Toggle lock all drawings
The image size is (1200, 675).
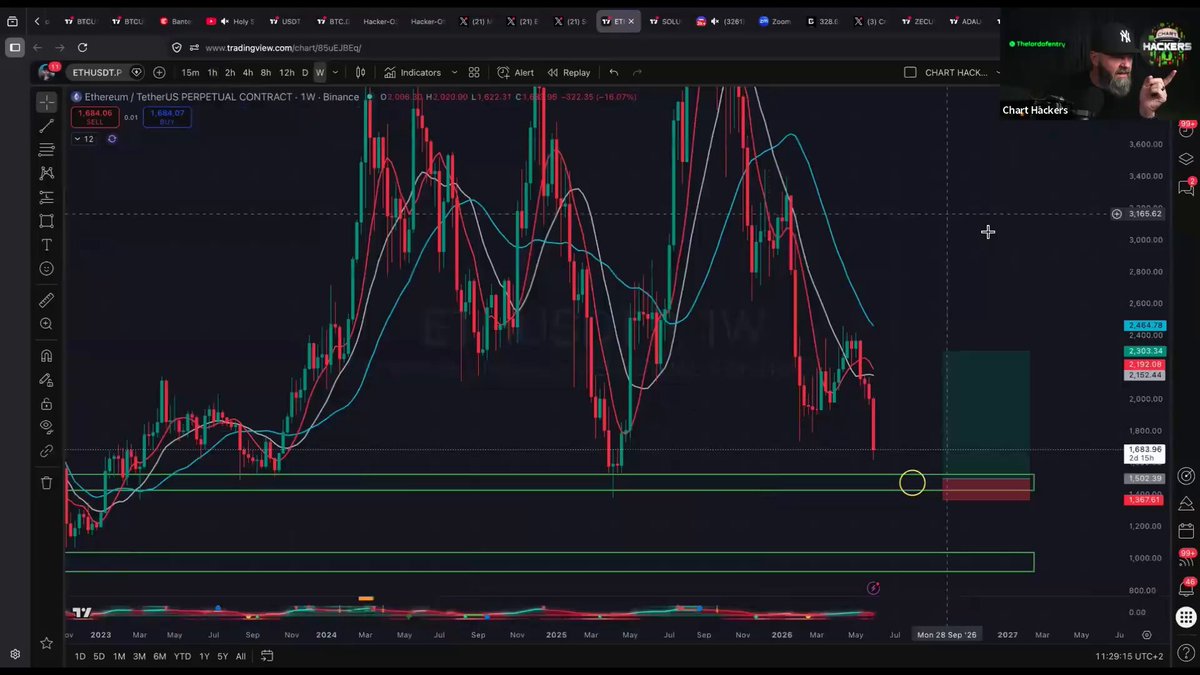46,404
